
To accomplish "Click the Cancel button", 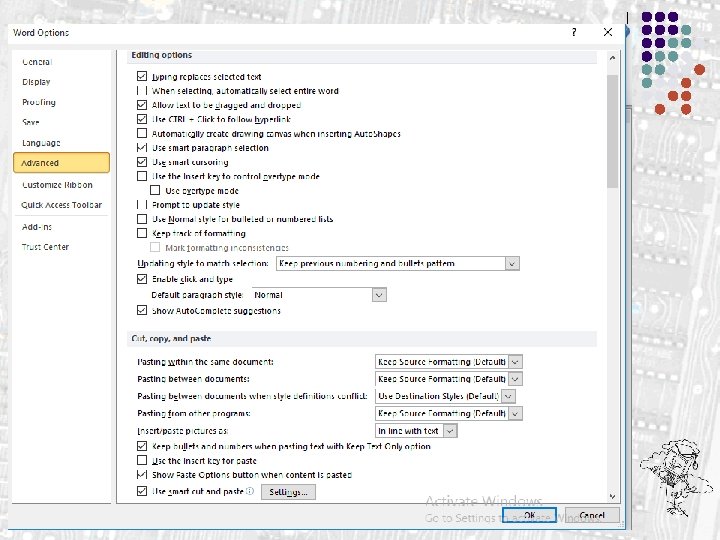I will 592,515.
